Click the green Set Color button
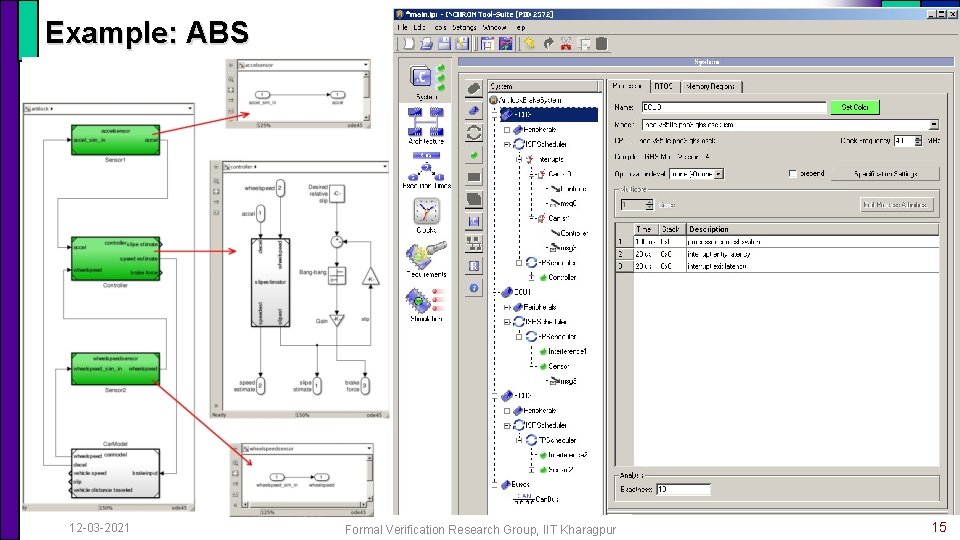960x540 pixels. 855,107
